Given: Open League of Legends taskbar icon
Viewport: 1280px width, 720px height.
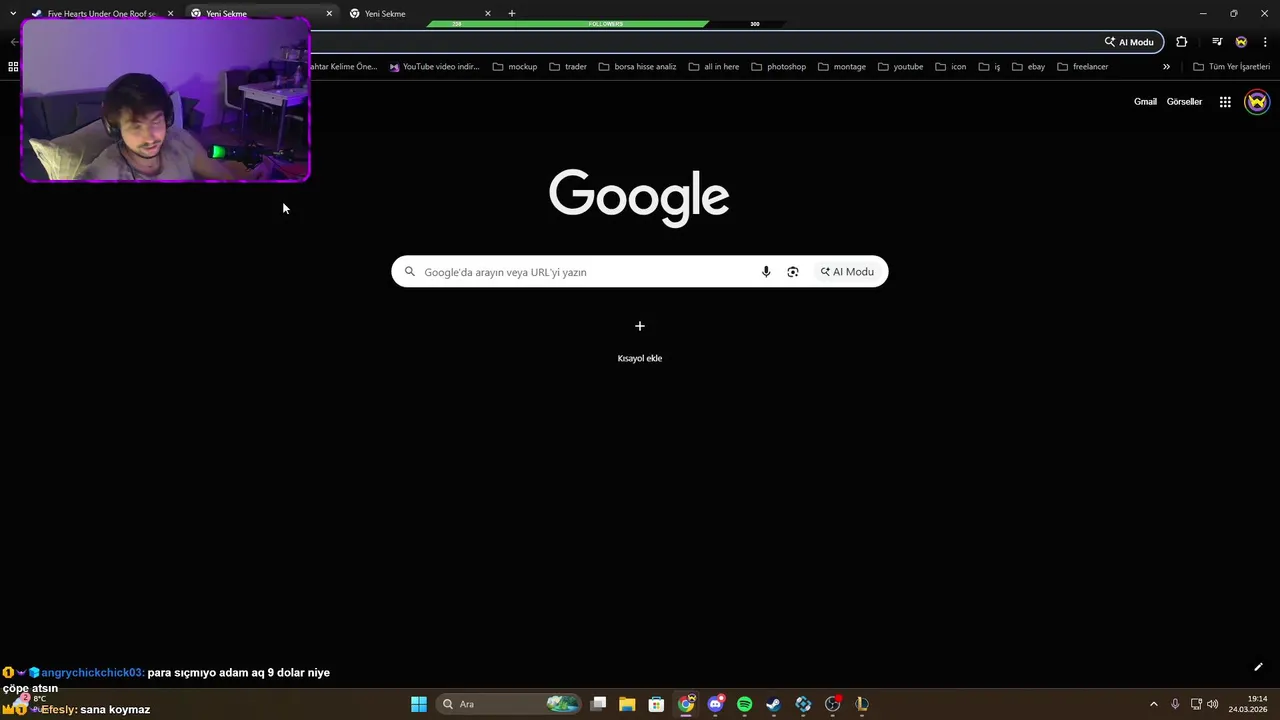Looking at the screenshot, I should 861,704.
